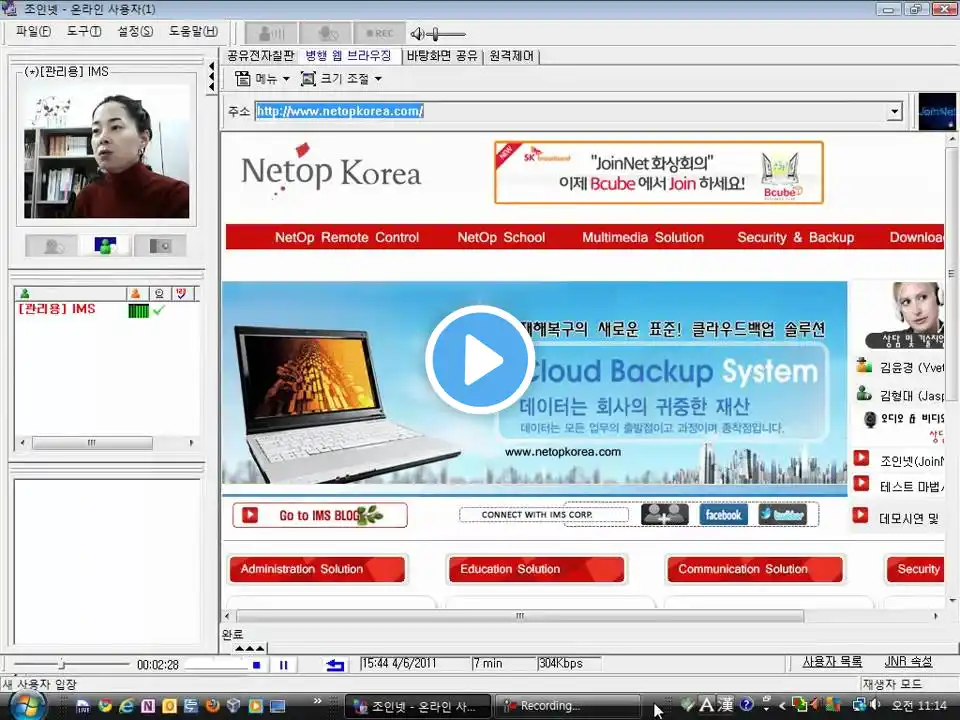Toggle the REC recording button
The height and width of the screenshot is (720, 960).
[379, 33]
